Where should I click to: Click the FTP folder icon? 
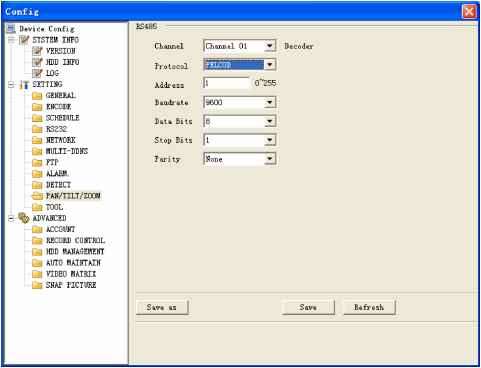[x=37, y=163]
